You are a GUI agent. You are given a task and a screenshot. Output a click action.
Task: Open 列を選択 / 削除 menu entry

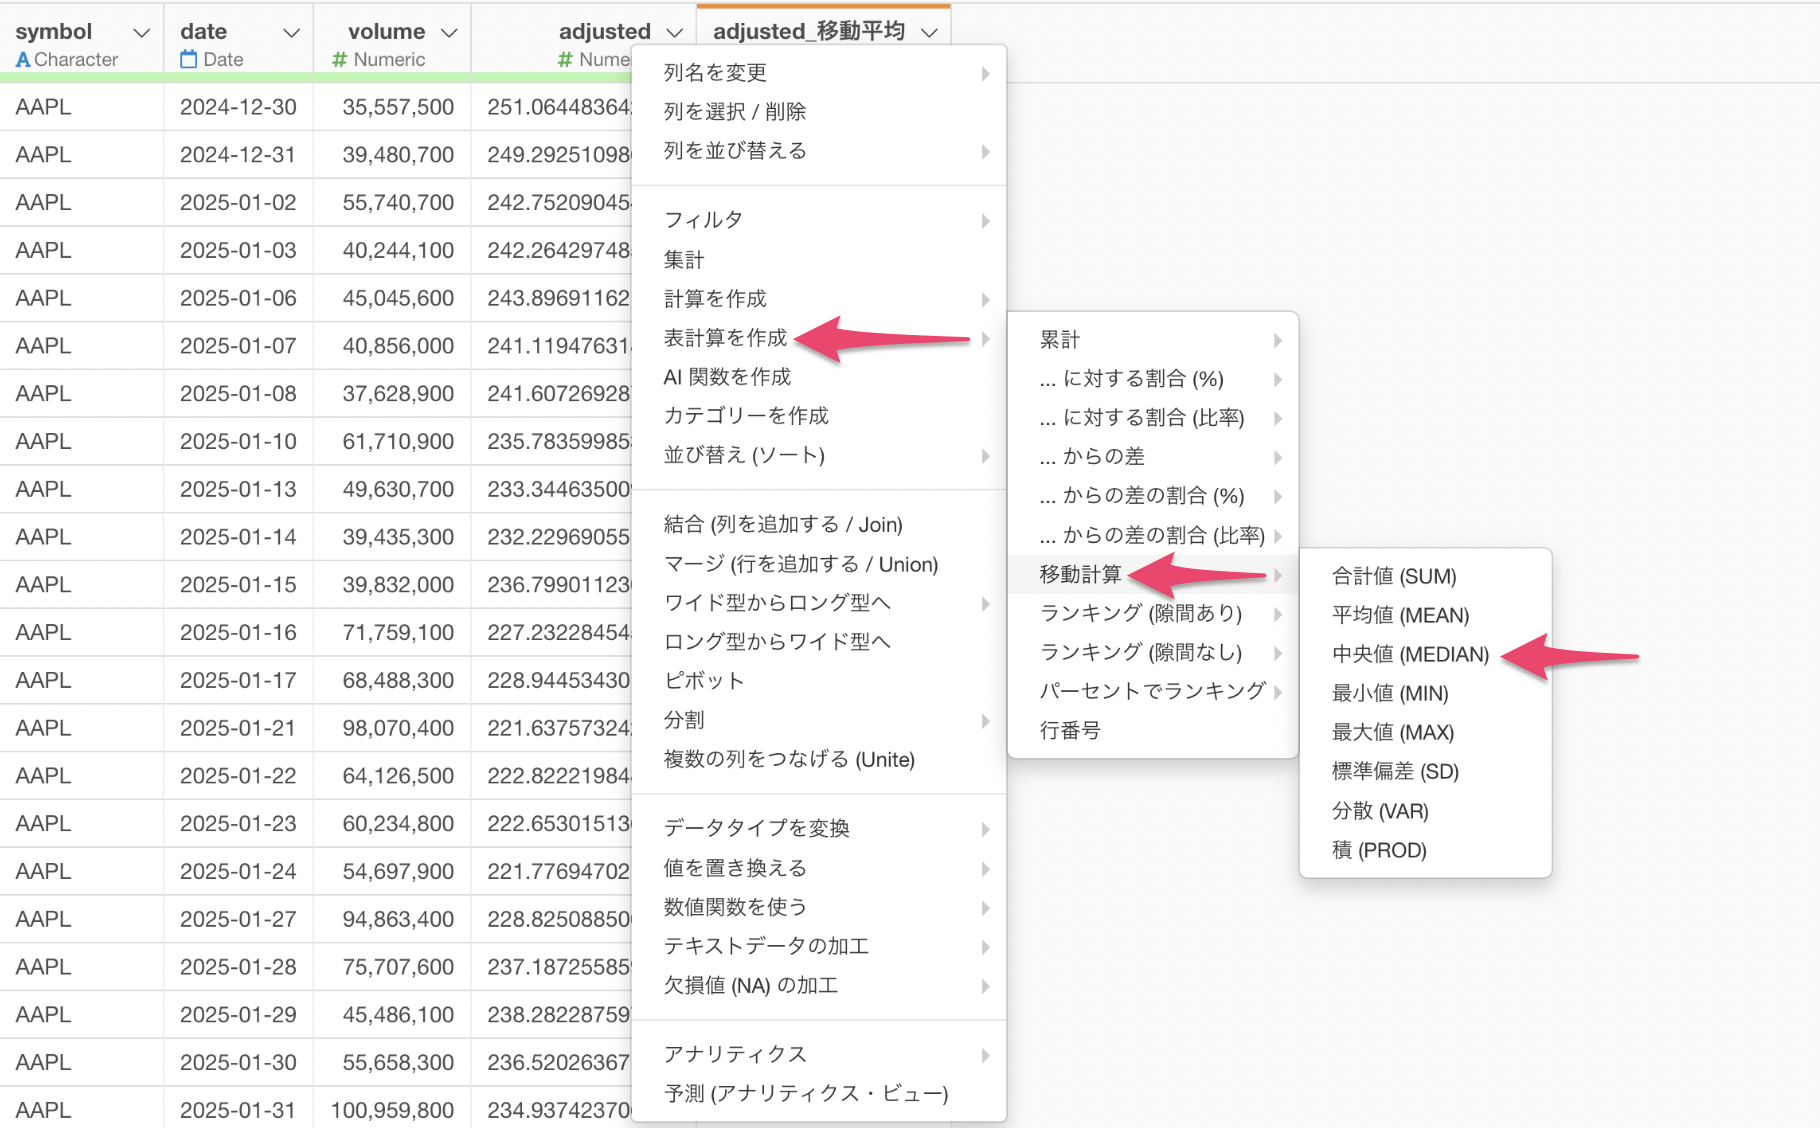734,112
